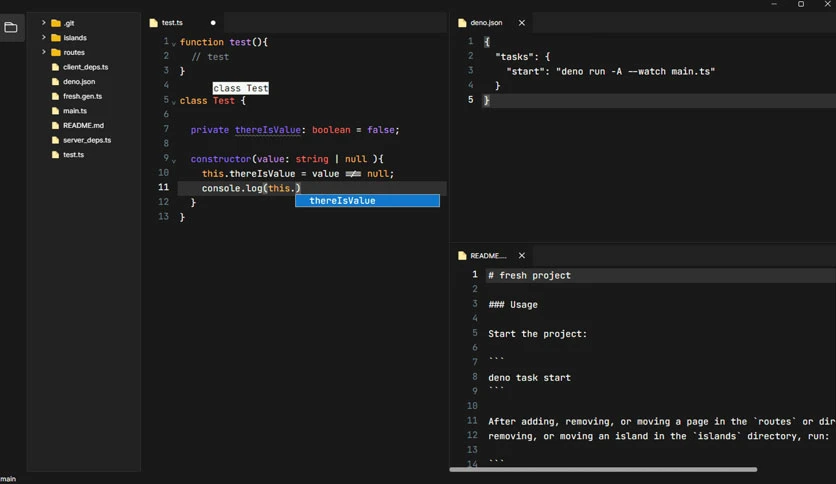Click the client_deps.ts file icon

pyautogui.click(x=55, y=67)
